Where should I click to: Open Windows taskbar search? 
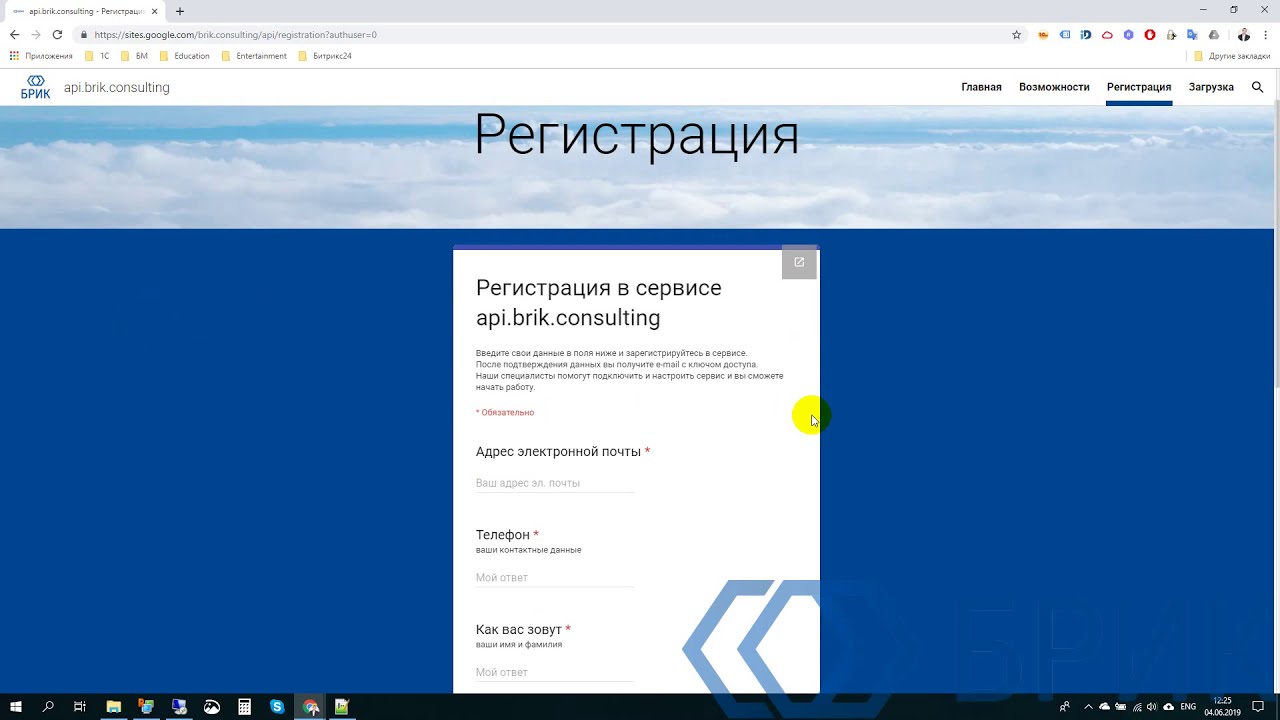[48, 707]
